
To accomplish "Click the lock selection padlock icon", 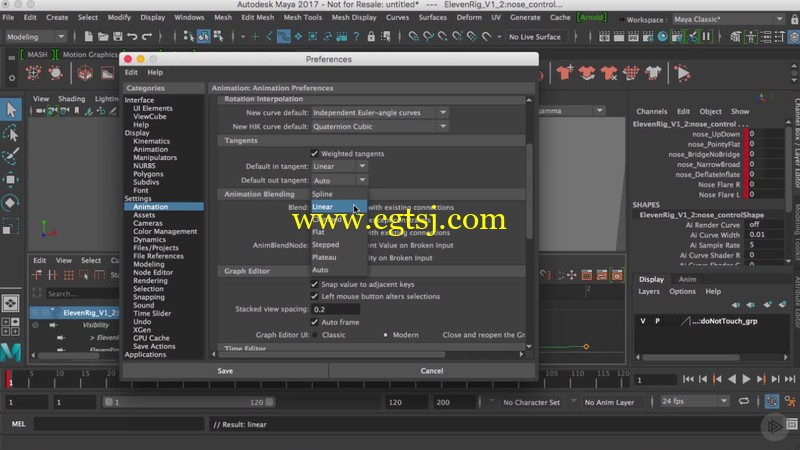I will 371,37.
